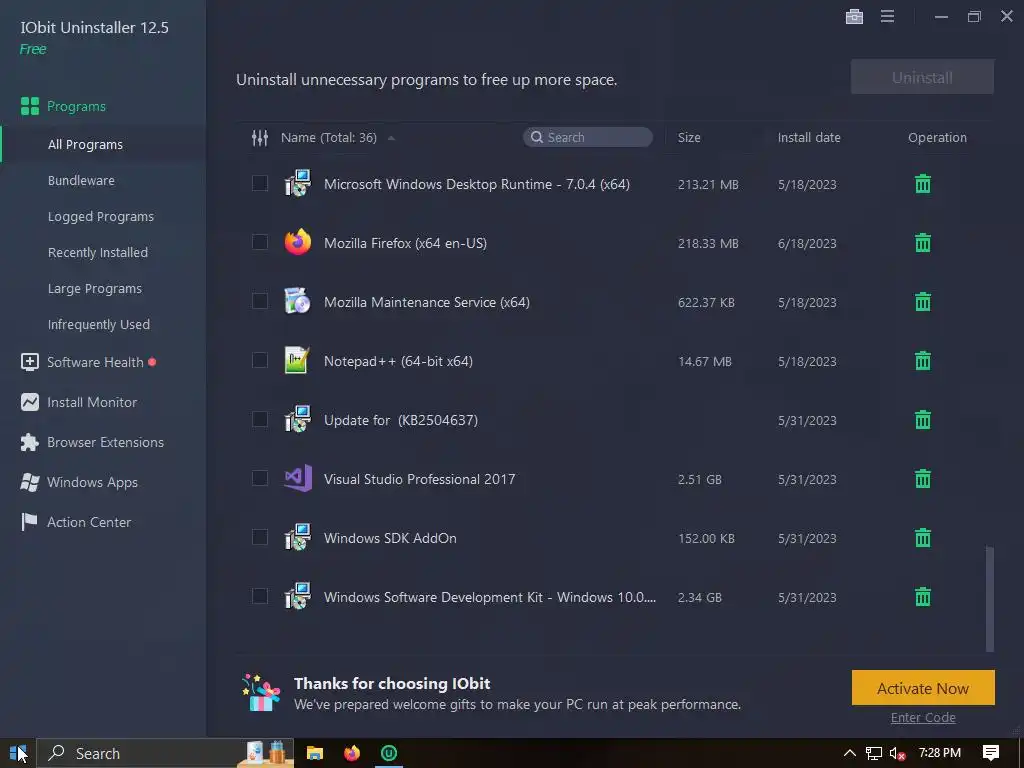The width and height of the screenshot is (1024, 768).
Task: Click the Browser Extensions puzzle icon
Action: [x=29, y=442]
